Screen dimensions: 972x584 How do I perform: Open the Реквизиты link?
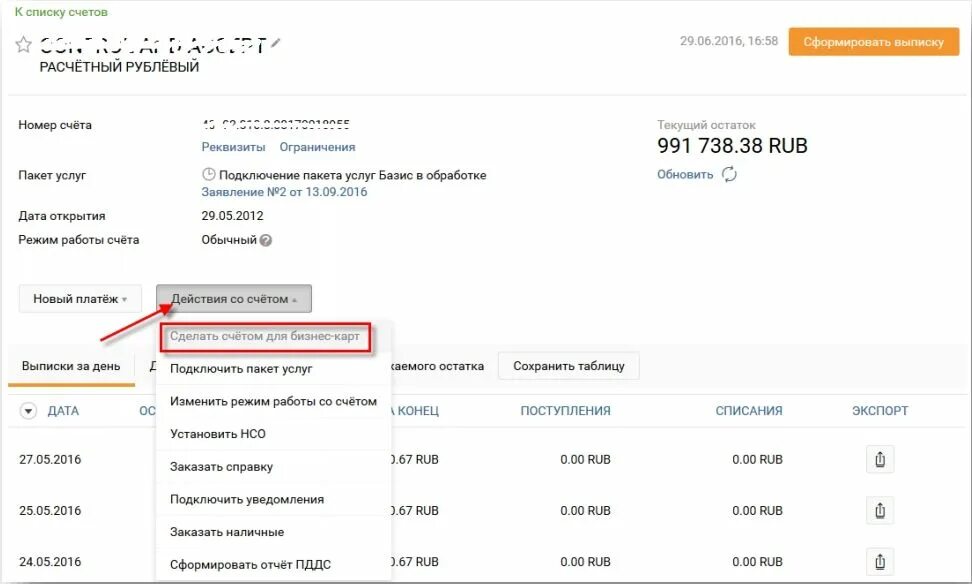pos(232,147)
